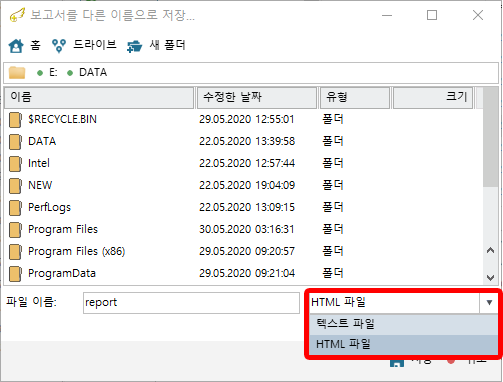Select the ProgramData folder icon
This screenshot has height=382, width=503.
click(15, 274)
